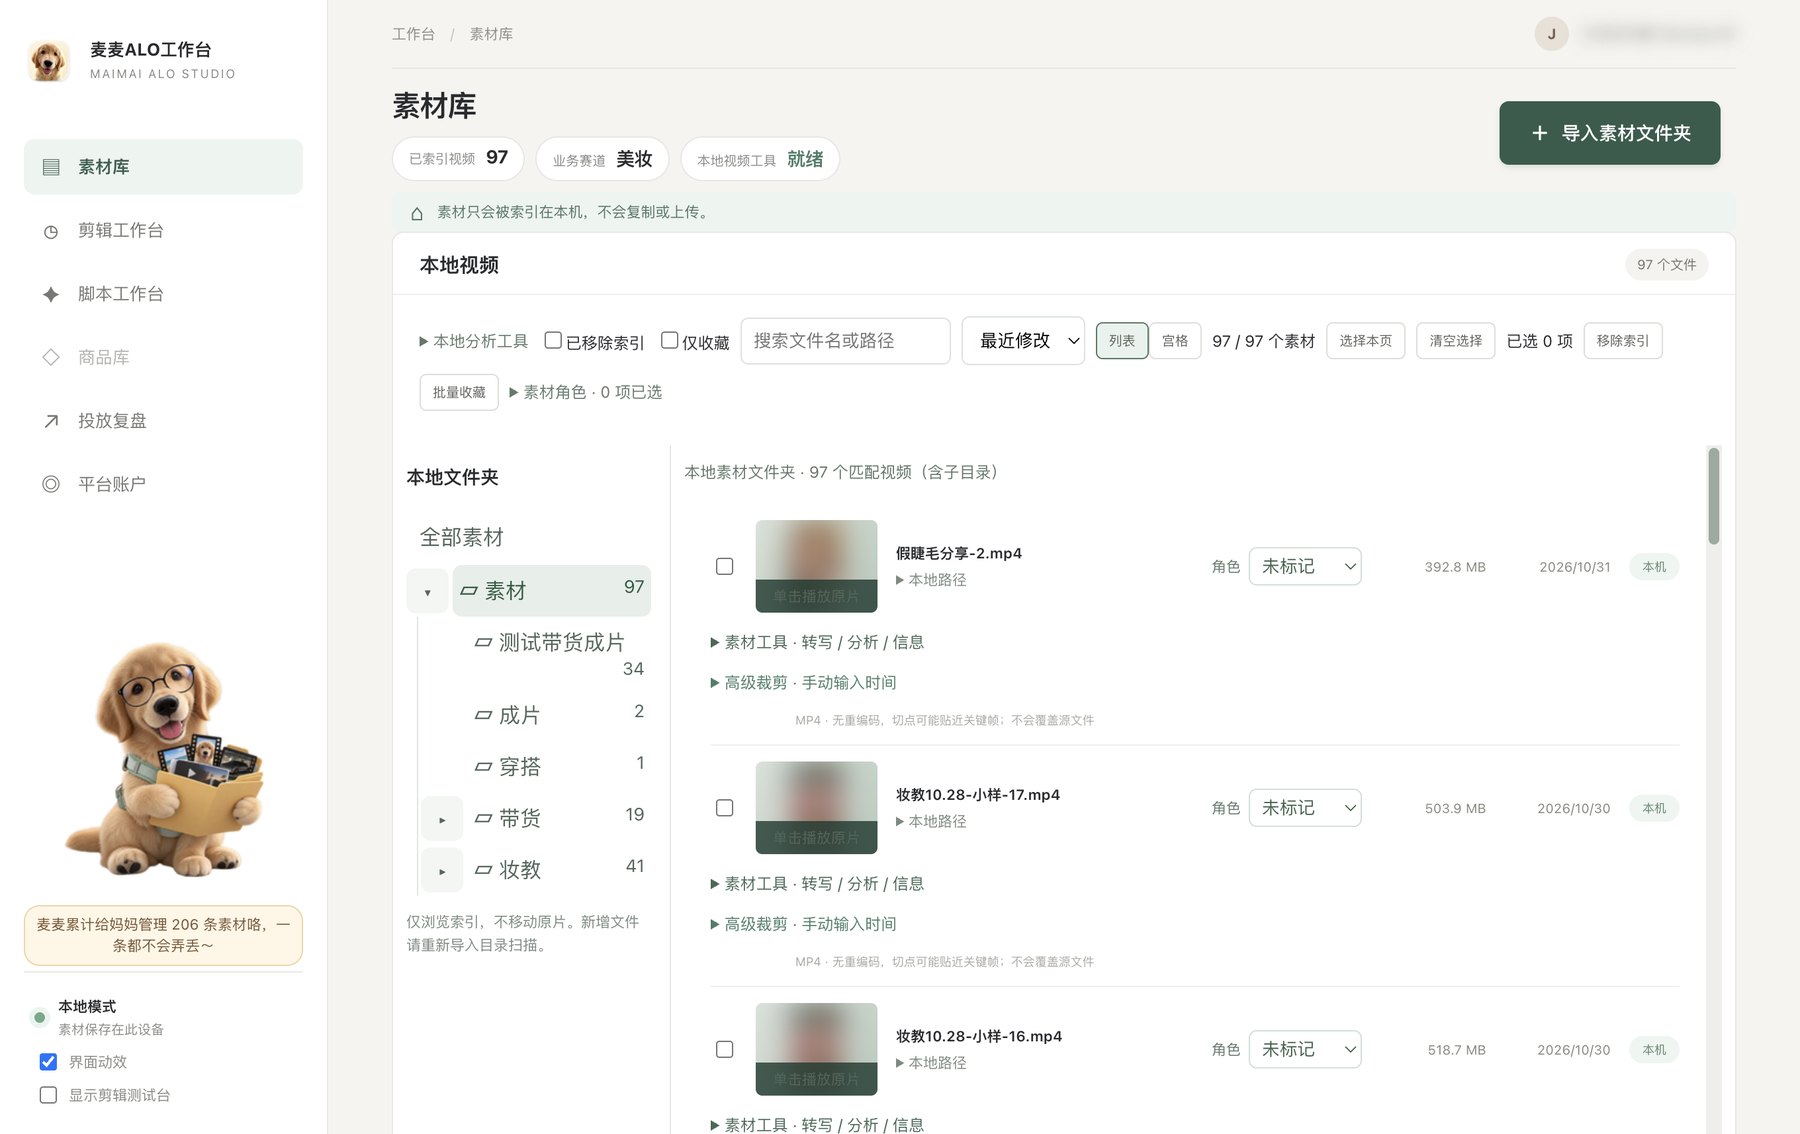Click the golden retriever logo icon
This screenshot has width=1800, height=1134.
48,61
